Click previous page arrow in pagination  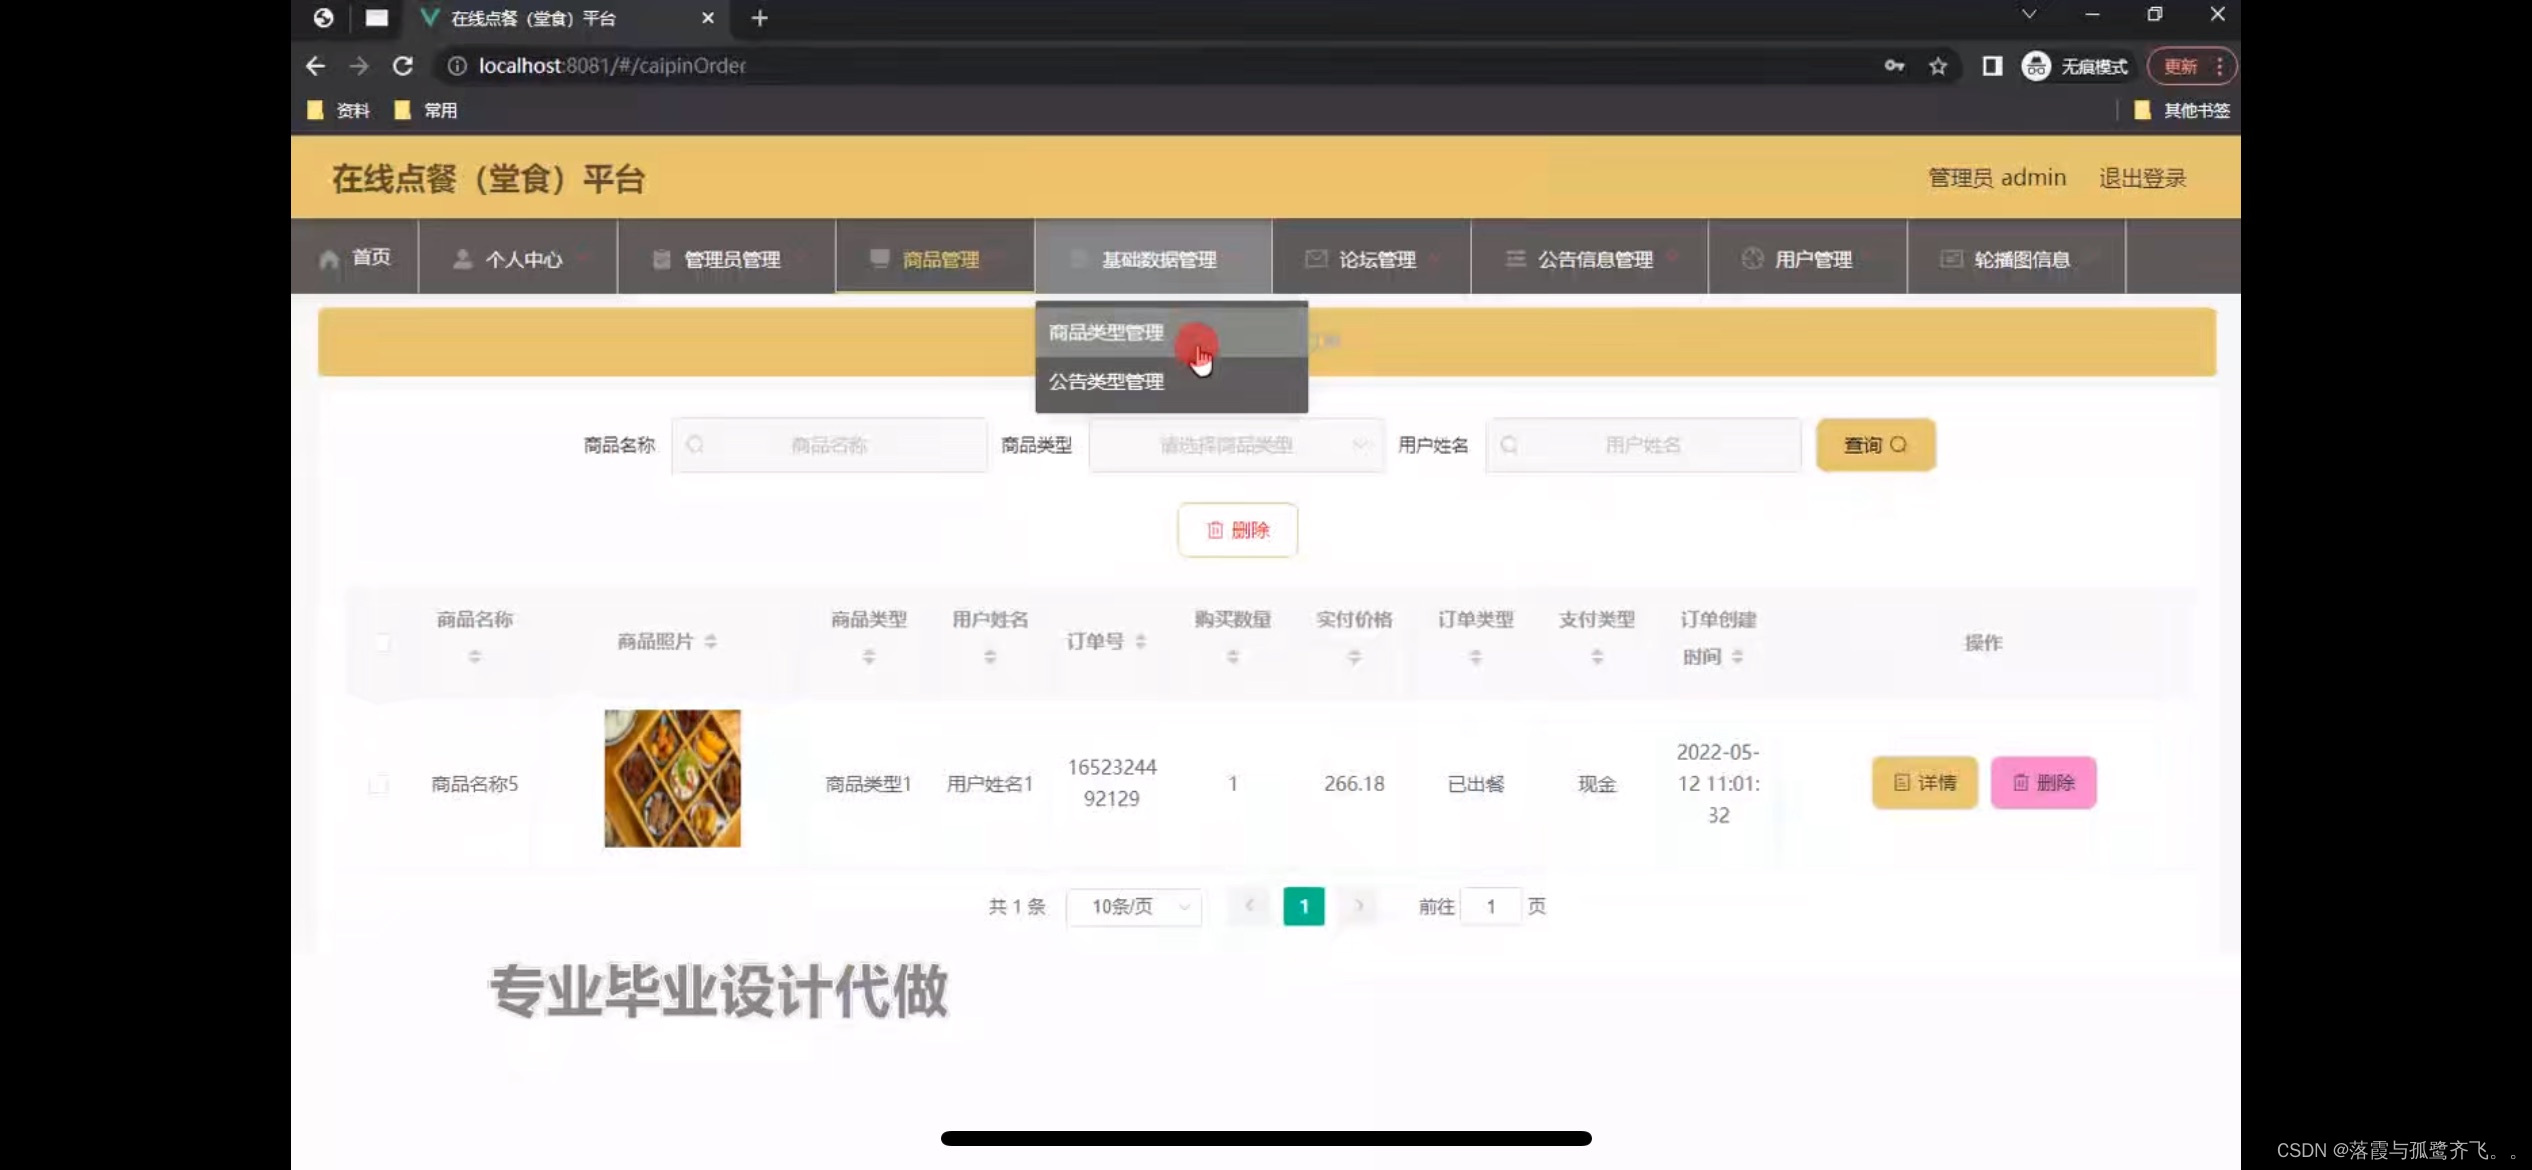1249,906
